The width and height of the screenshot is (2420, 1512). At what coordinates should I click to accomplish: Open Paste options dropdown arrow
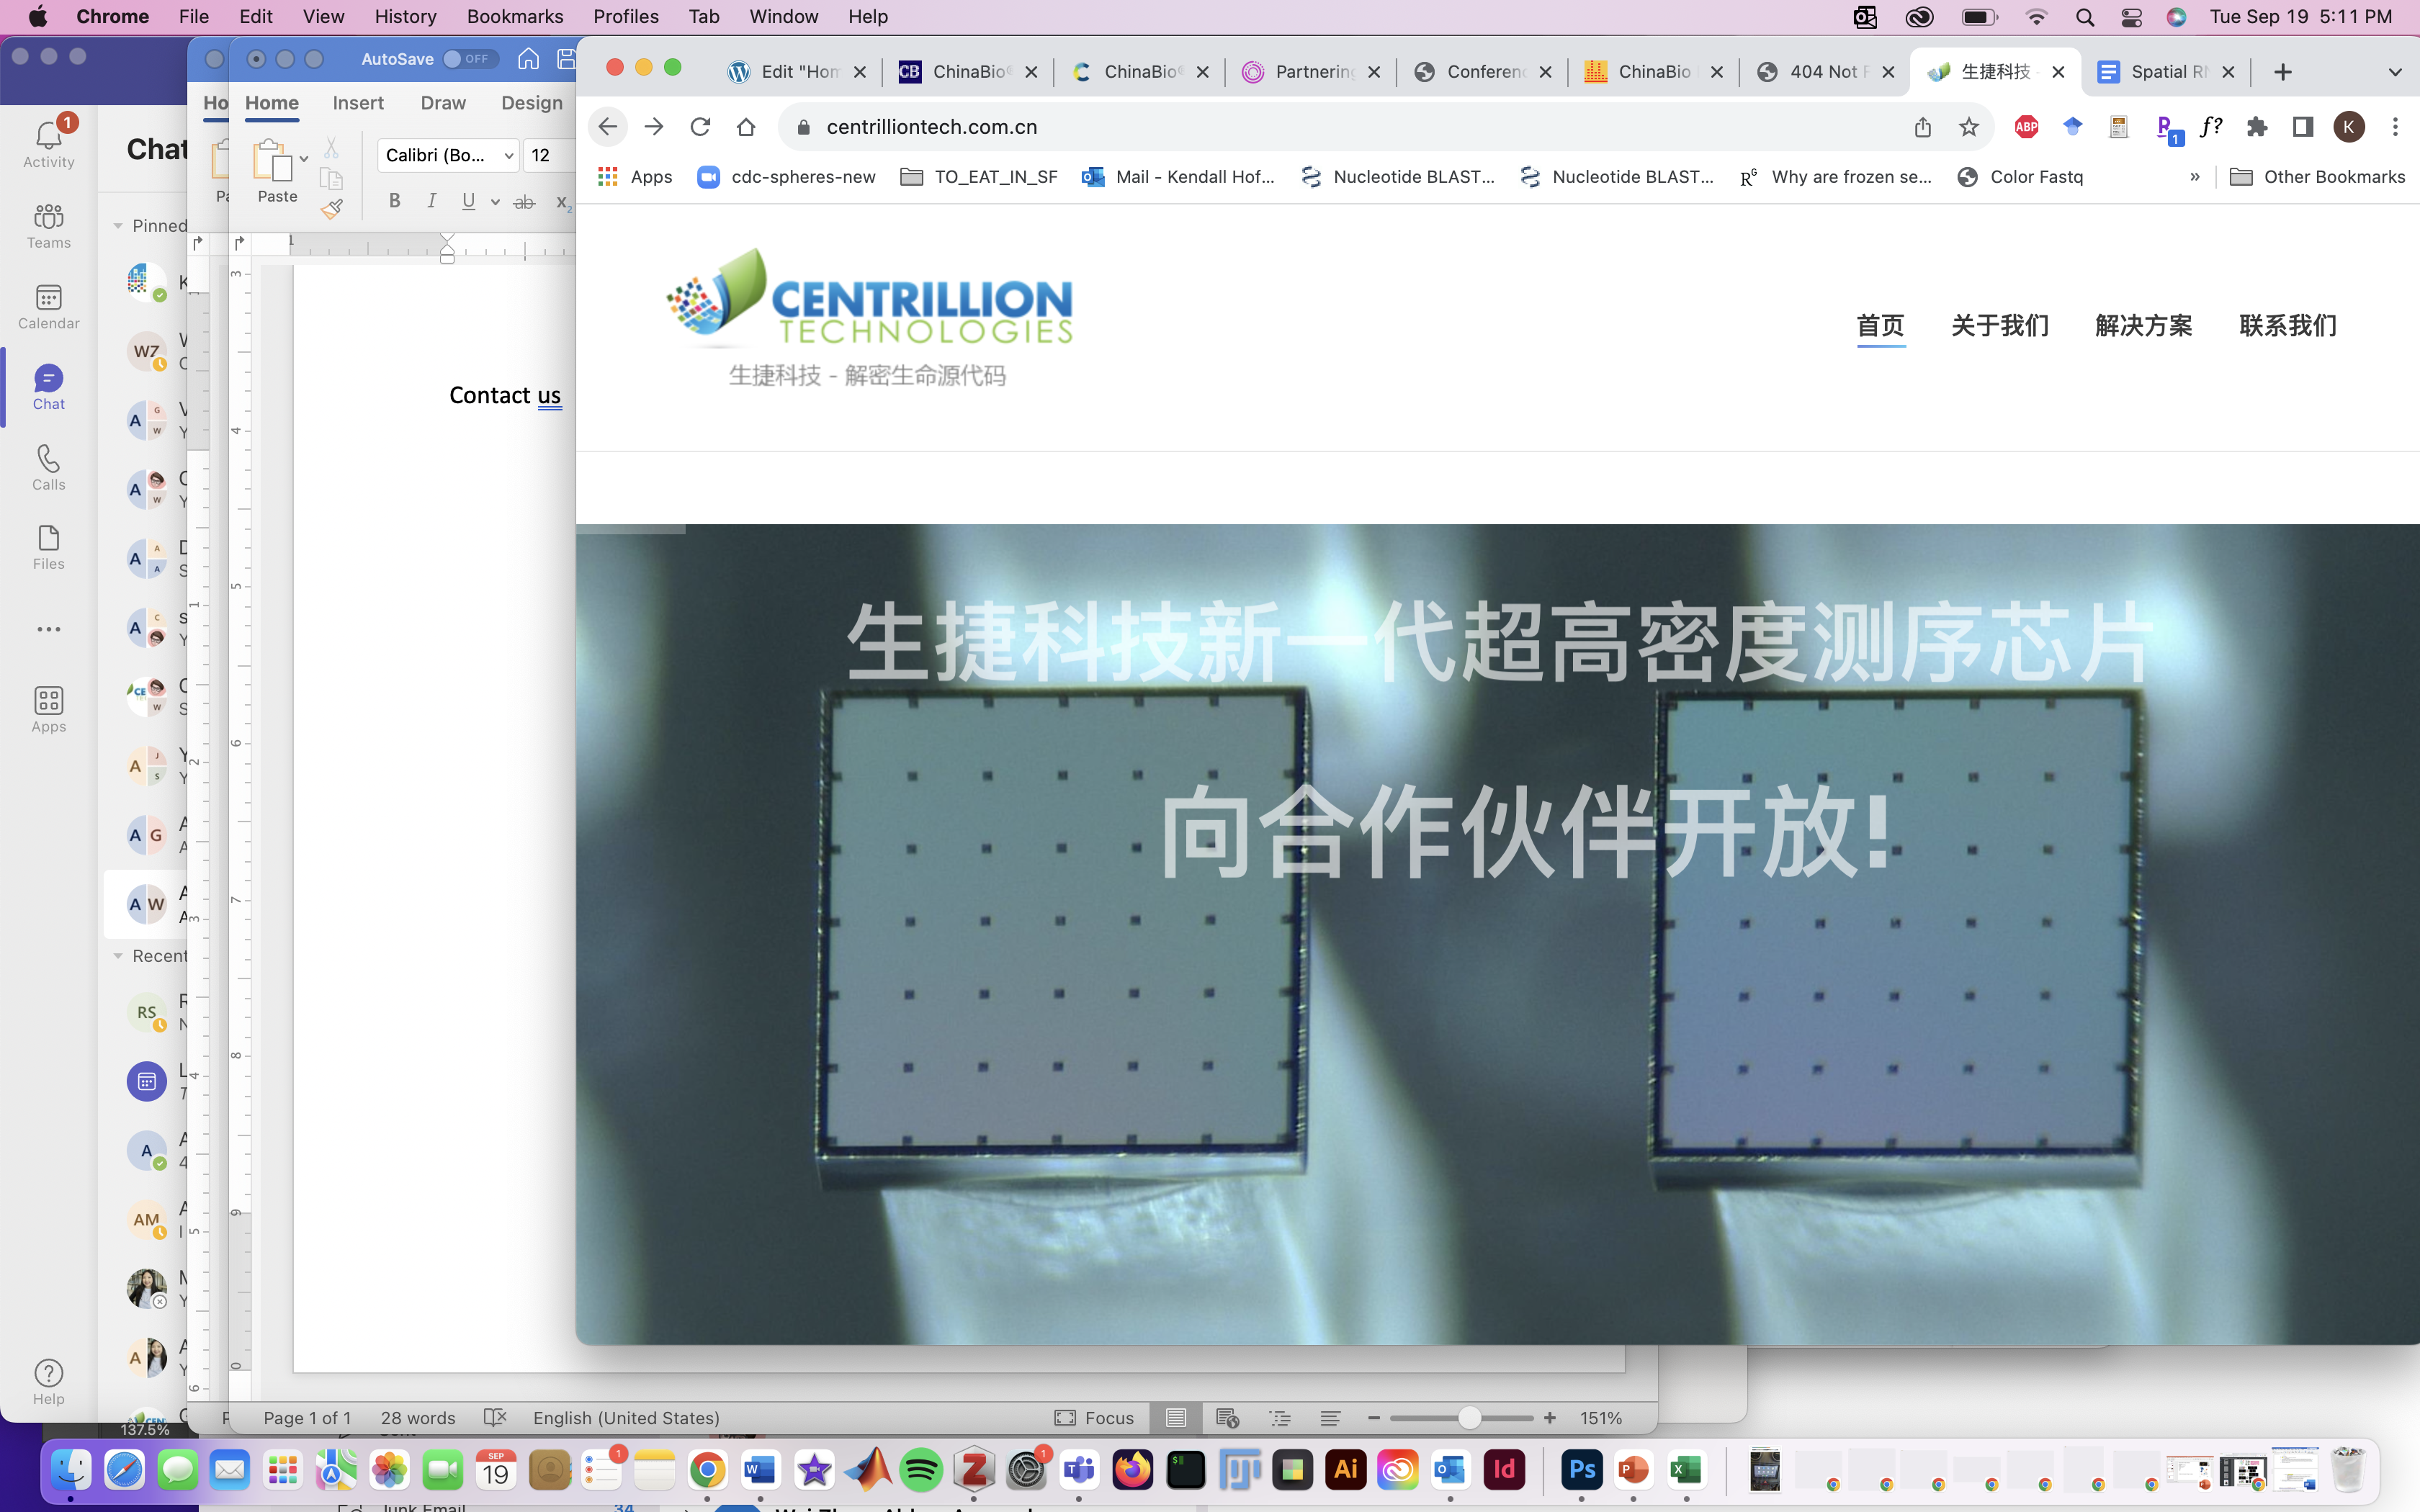pyautogui.click(x=304, y=159)
